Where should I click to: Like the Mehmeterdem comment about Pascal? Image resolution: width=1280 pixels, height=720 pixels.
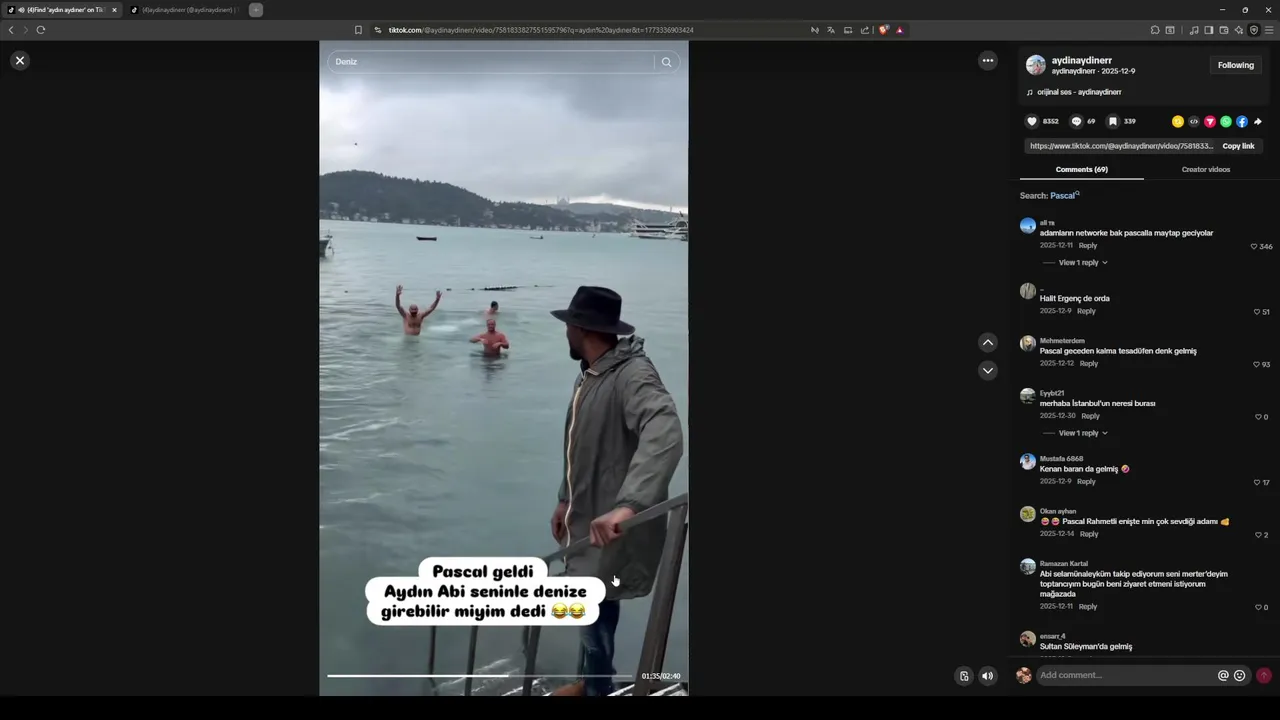pos(1257,364)
